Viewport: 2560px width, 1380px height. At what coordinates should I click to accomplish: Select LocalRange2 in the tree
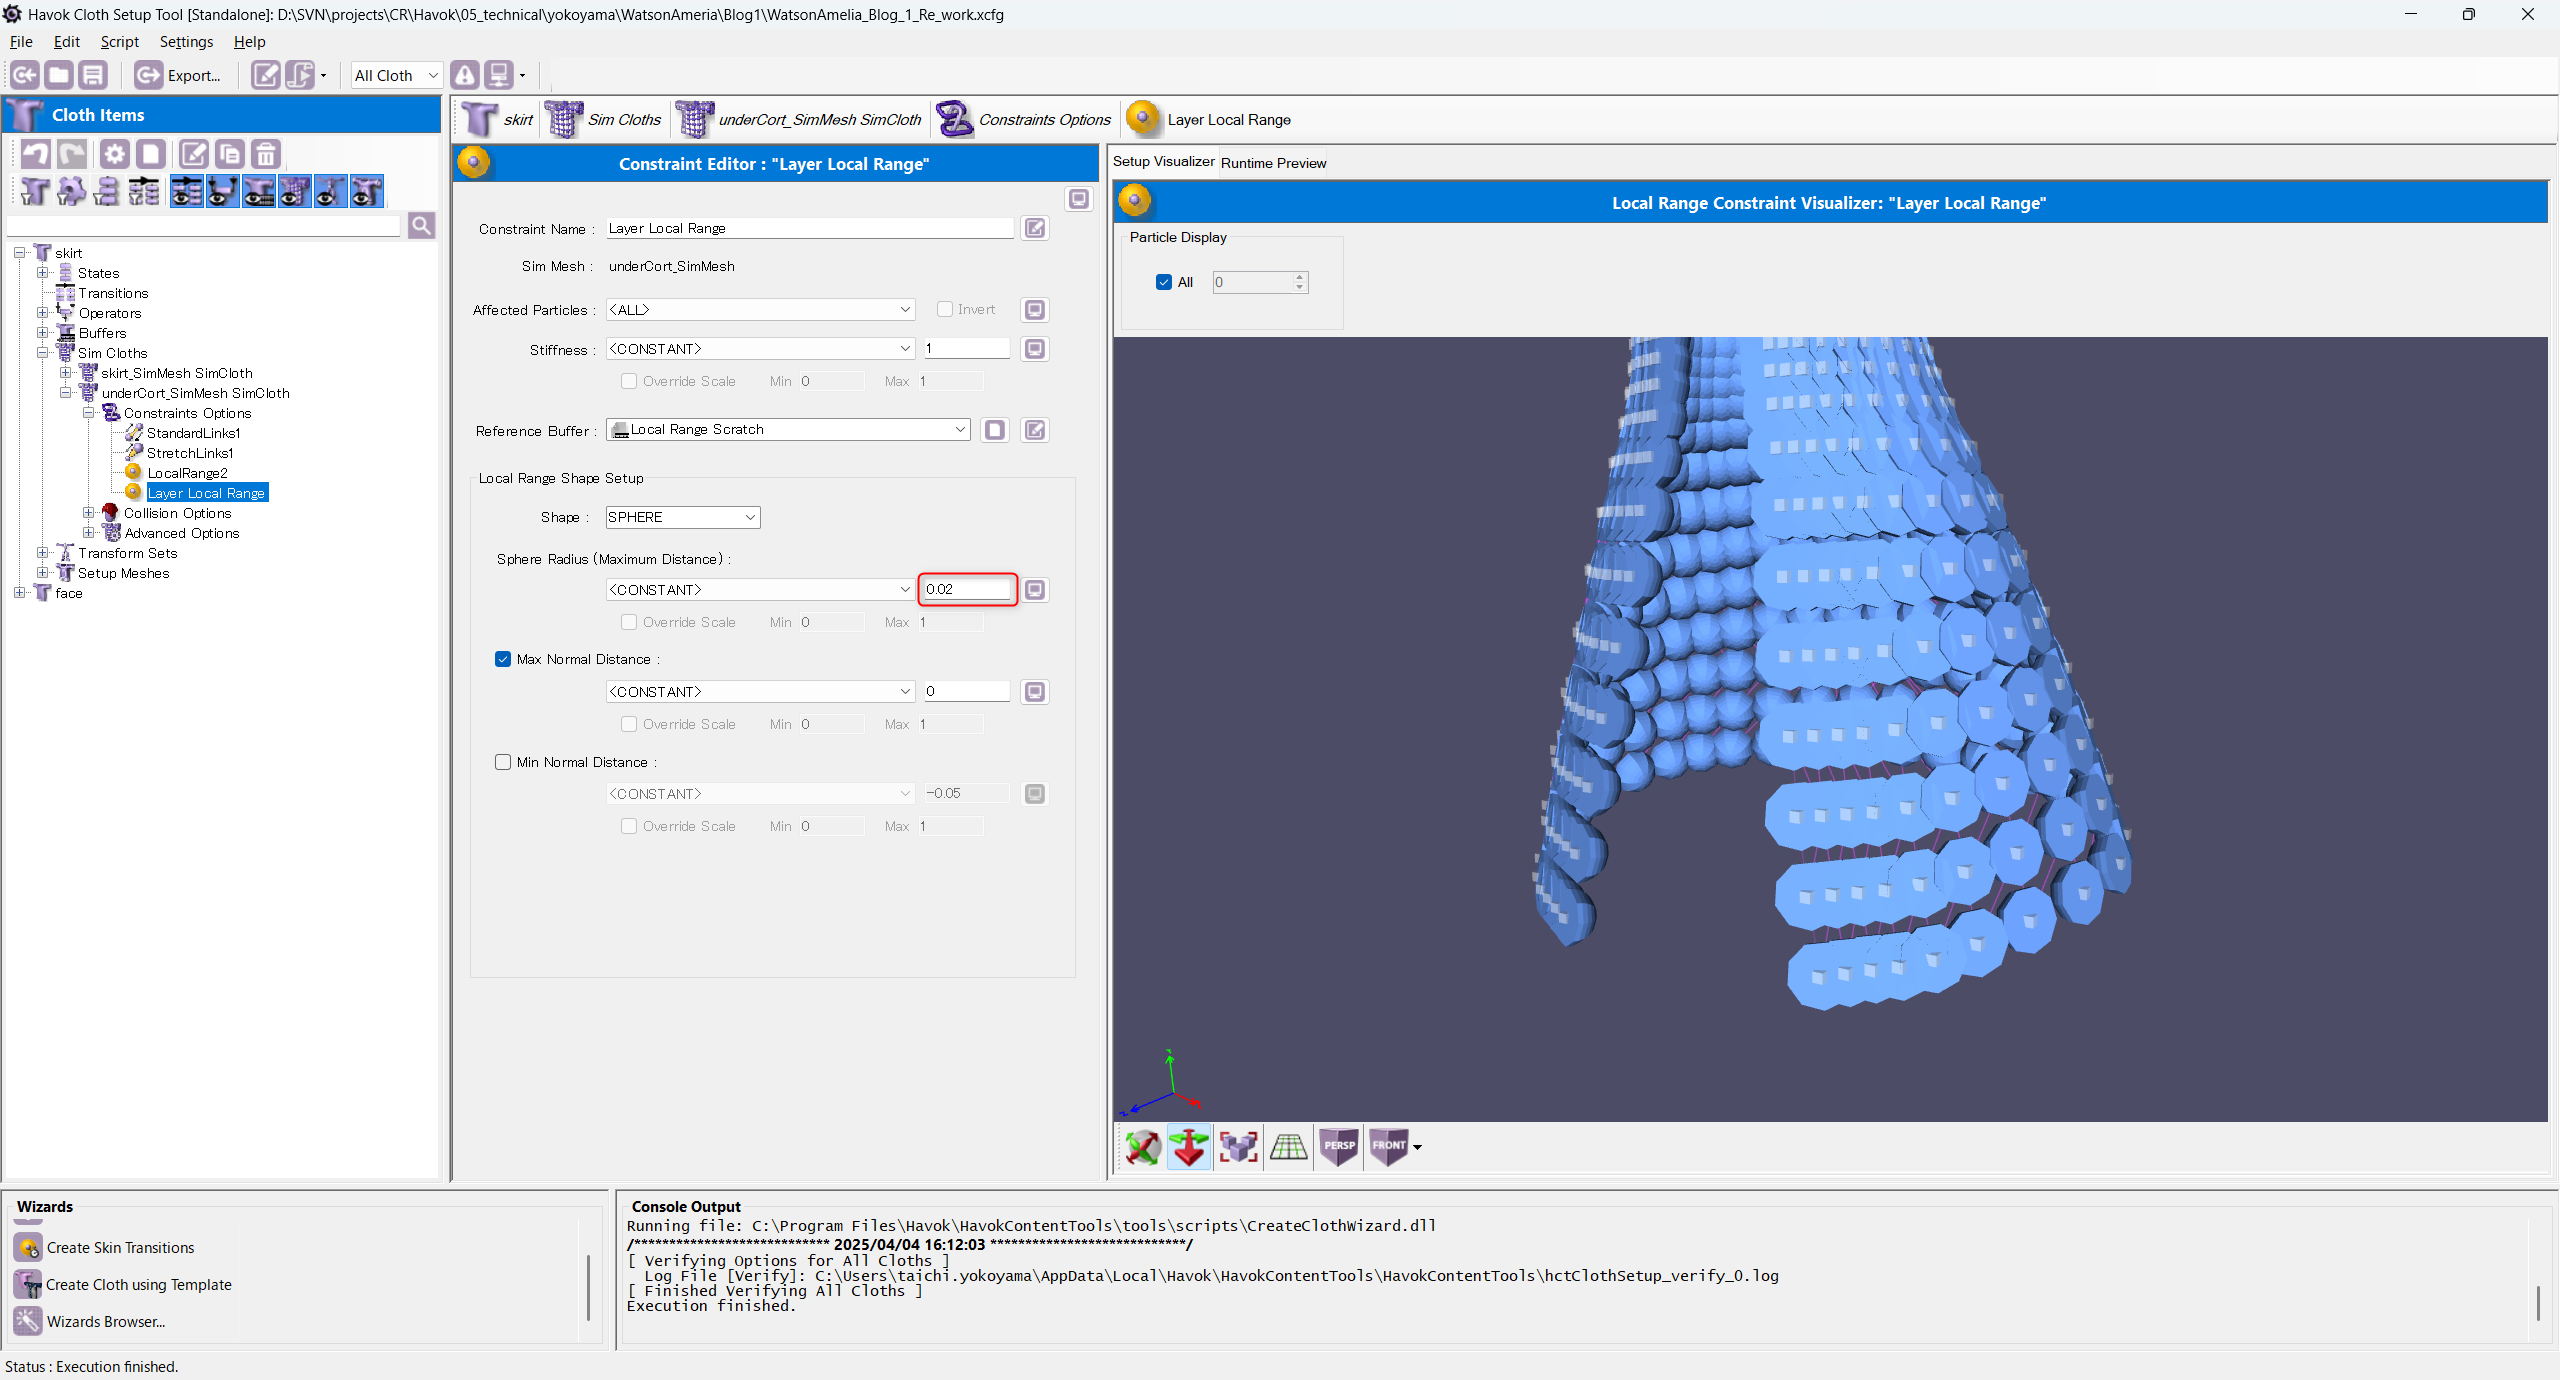(187, 473)
